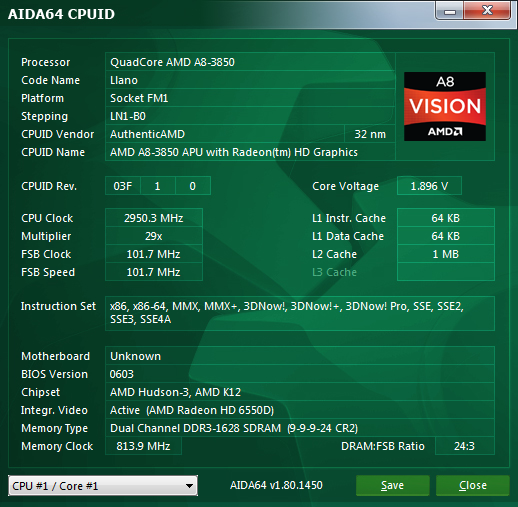The image size is (518, 507).
Task: Click the Processor name field QuadCore AMD A8-3850
Action: [250, 62]
